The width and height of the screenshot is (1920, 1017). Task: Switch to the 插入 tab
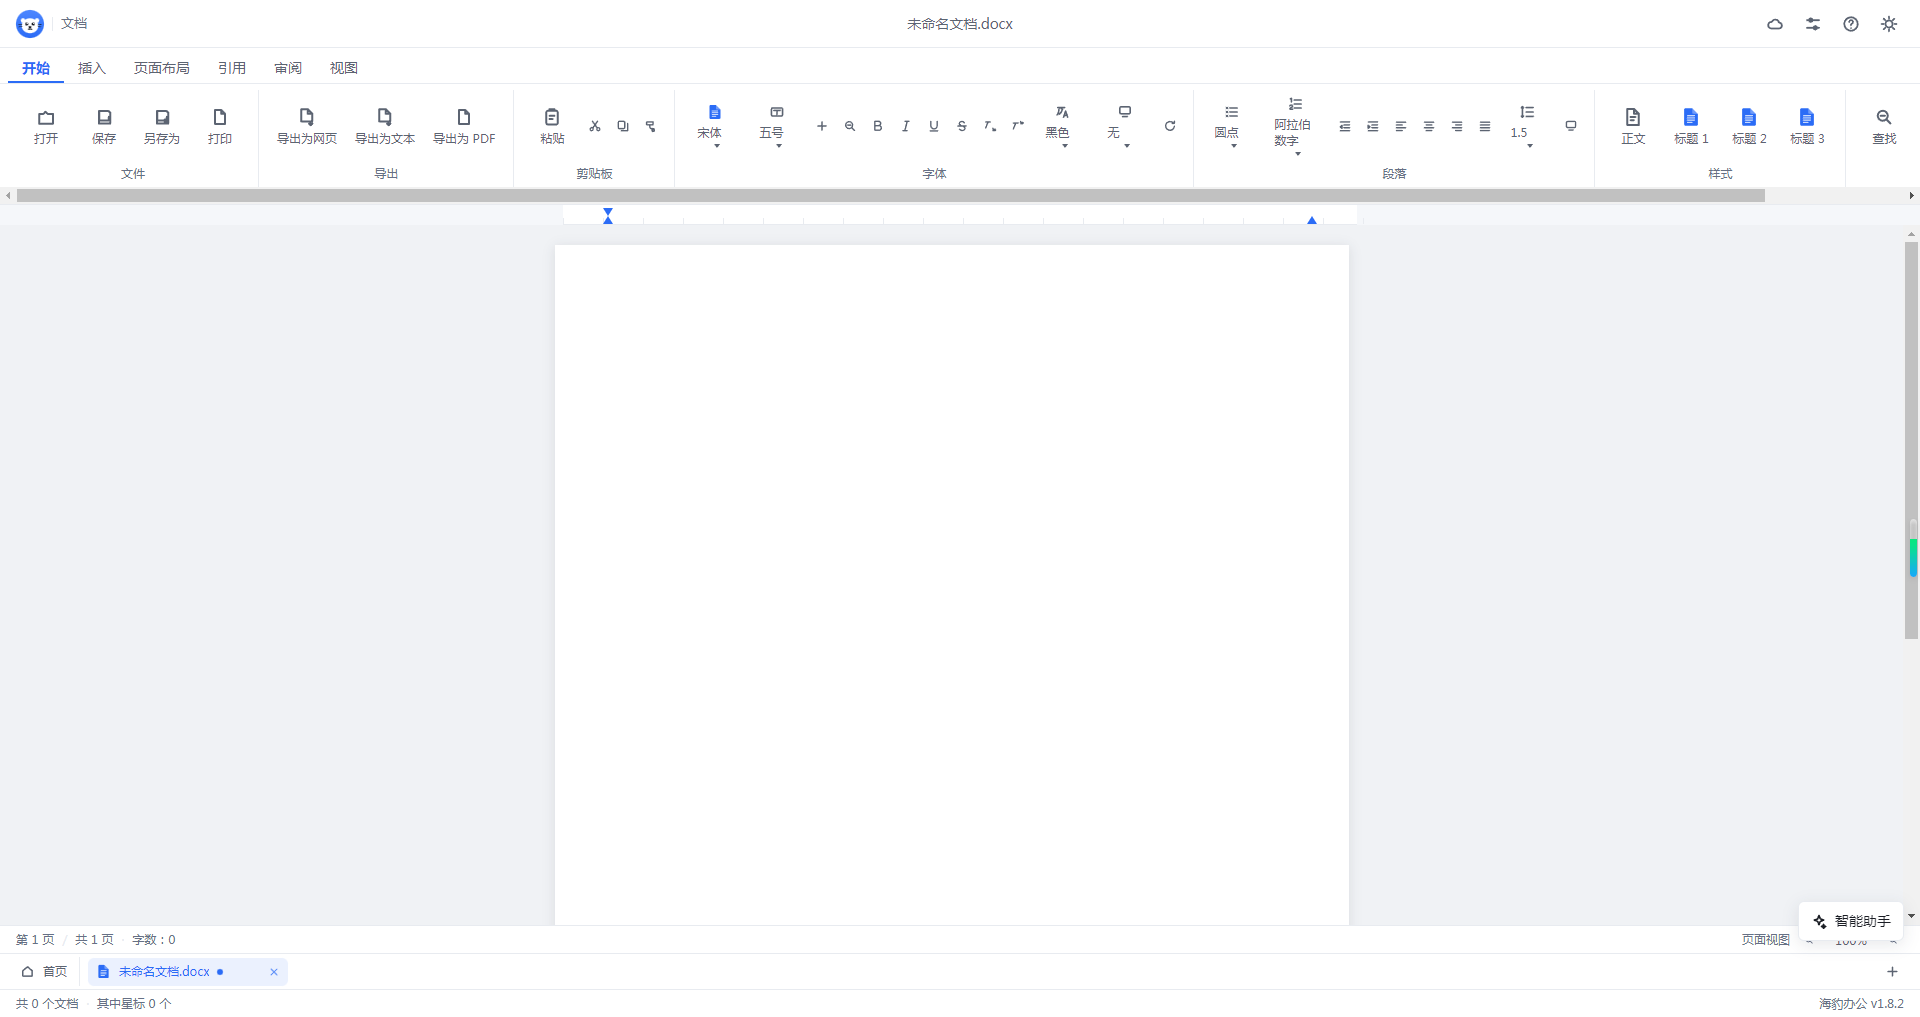coord(92,68)
